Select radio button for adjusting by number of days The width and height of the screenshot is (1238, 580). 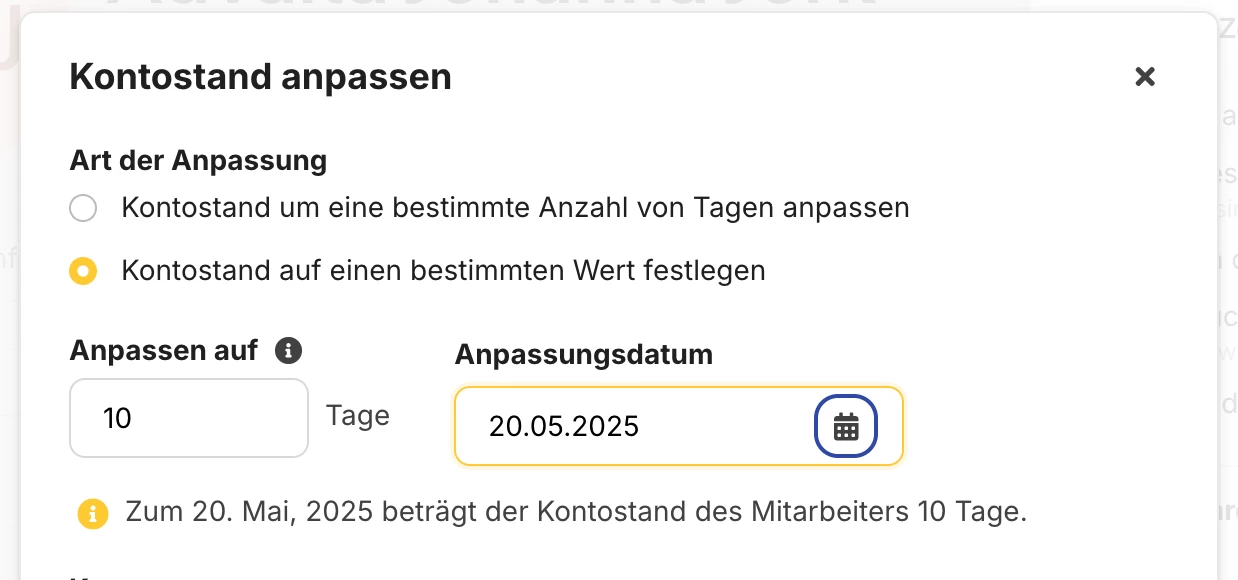[x=83, y=208]
